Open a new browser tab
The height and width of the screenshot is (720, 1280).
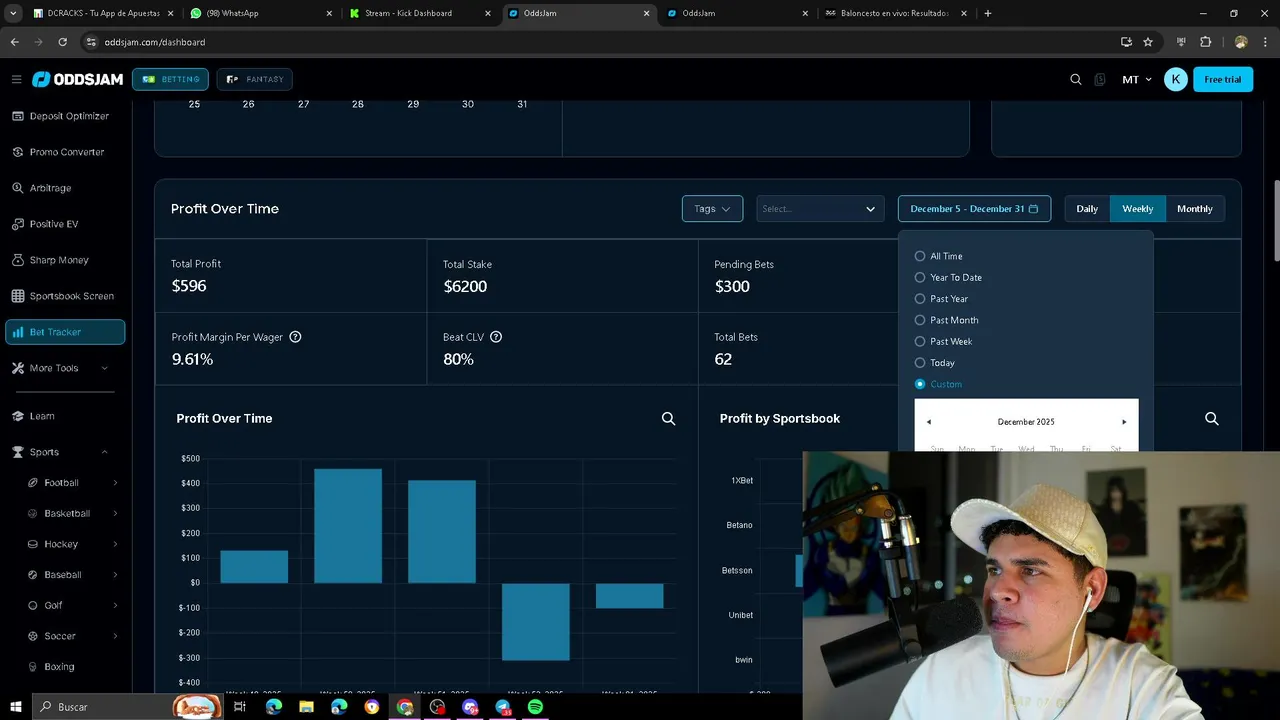click(x=988, y=13)
